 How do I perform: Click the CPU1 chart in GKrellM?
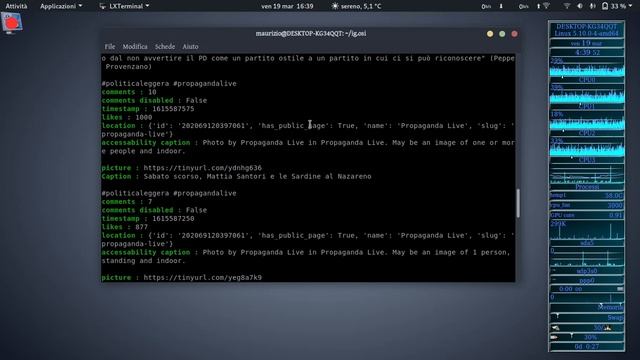pos(587,94)
